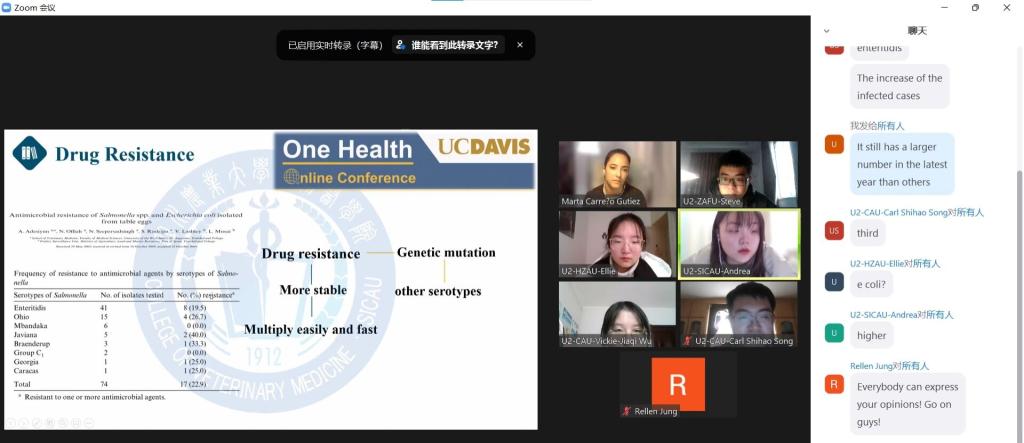This screenshot has width=1024, height=443.
Task: Collapse the chat panel using the chevron
Action: [x=826, y=31]
